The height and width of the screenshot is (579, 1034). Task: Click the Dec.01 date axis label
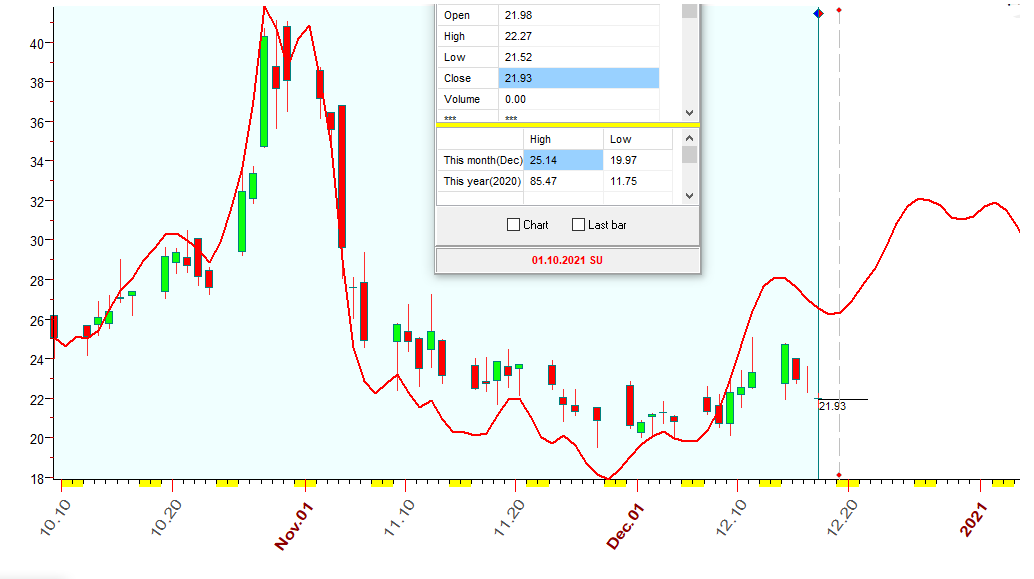tap(625, 526)
